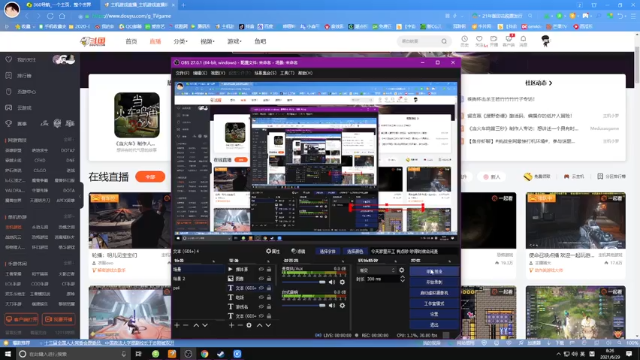Hide the image source in OBS

[261, 279]
